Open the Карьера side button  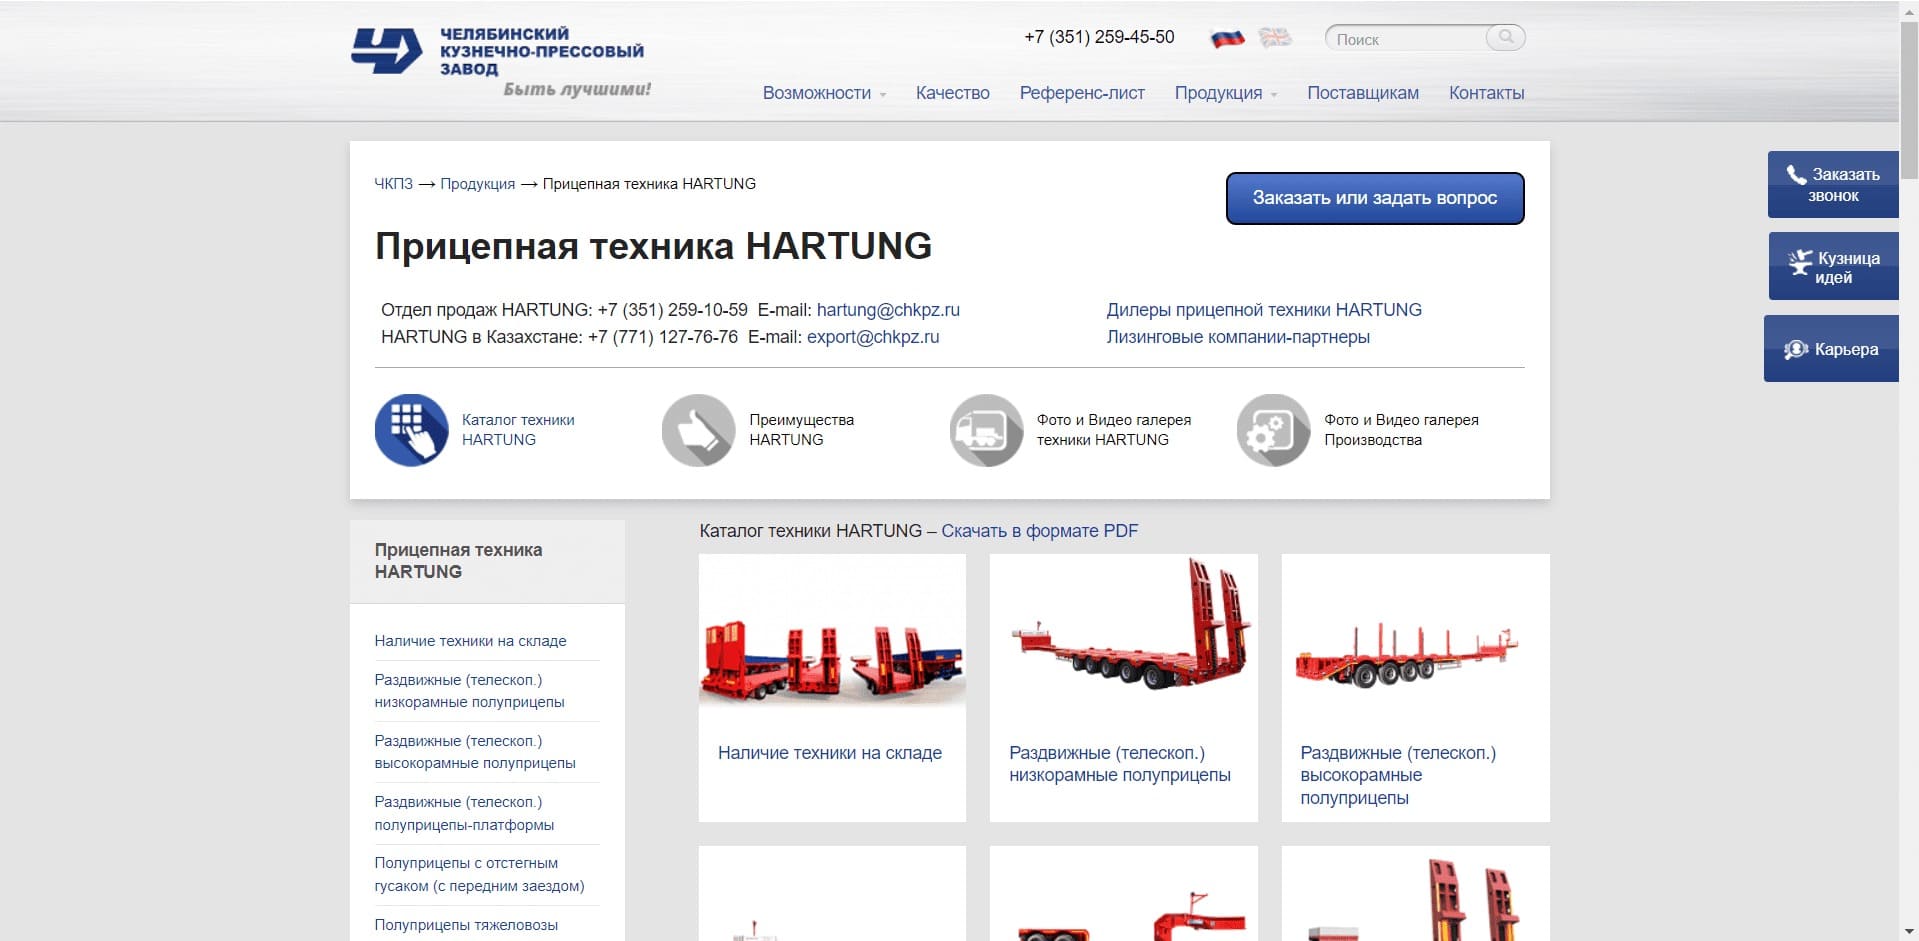[1831, 349]
